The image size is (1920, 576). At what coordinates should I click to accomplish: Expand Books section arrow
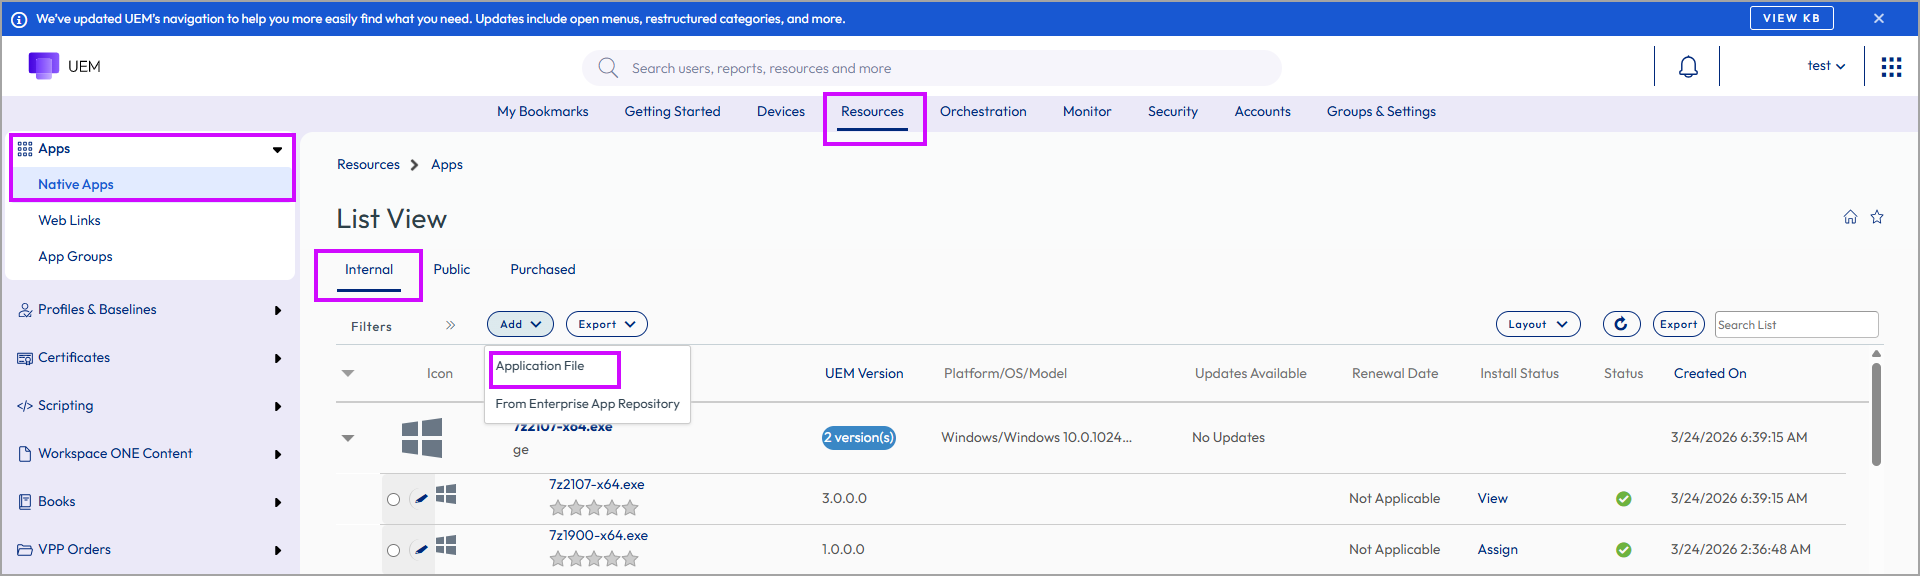[x=278, y=502]
